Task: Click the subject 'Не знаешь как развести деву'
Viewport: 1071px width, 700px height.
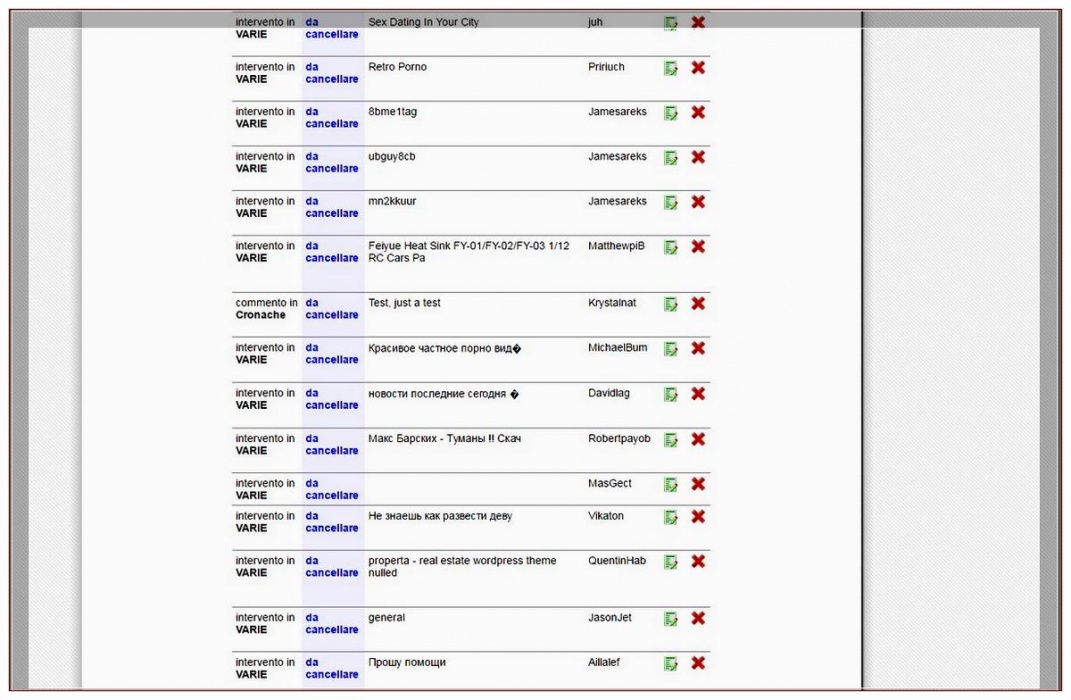Action: pyautogui.click(x=441, y=516)
